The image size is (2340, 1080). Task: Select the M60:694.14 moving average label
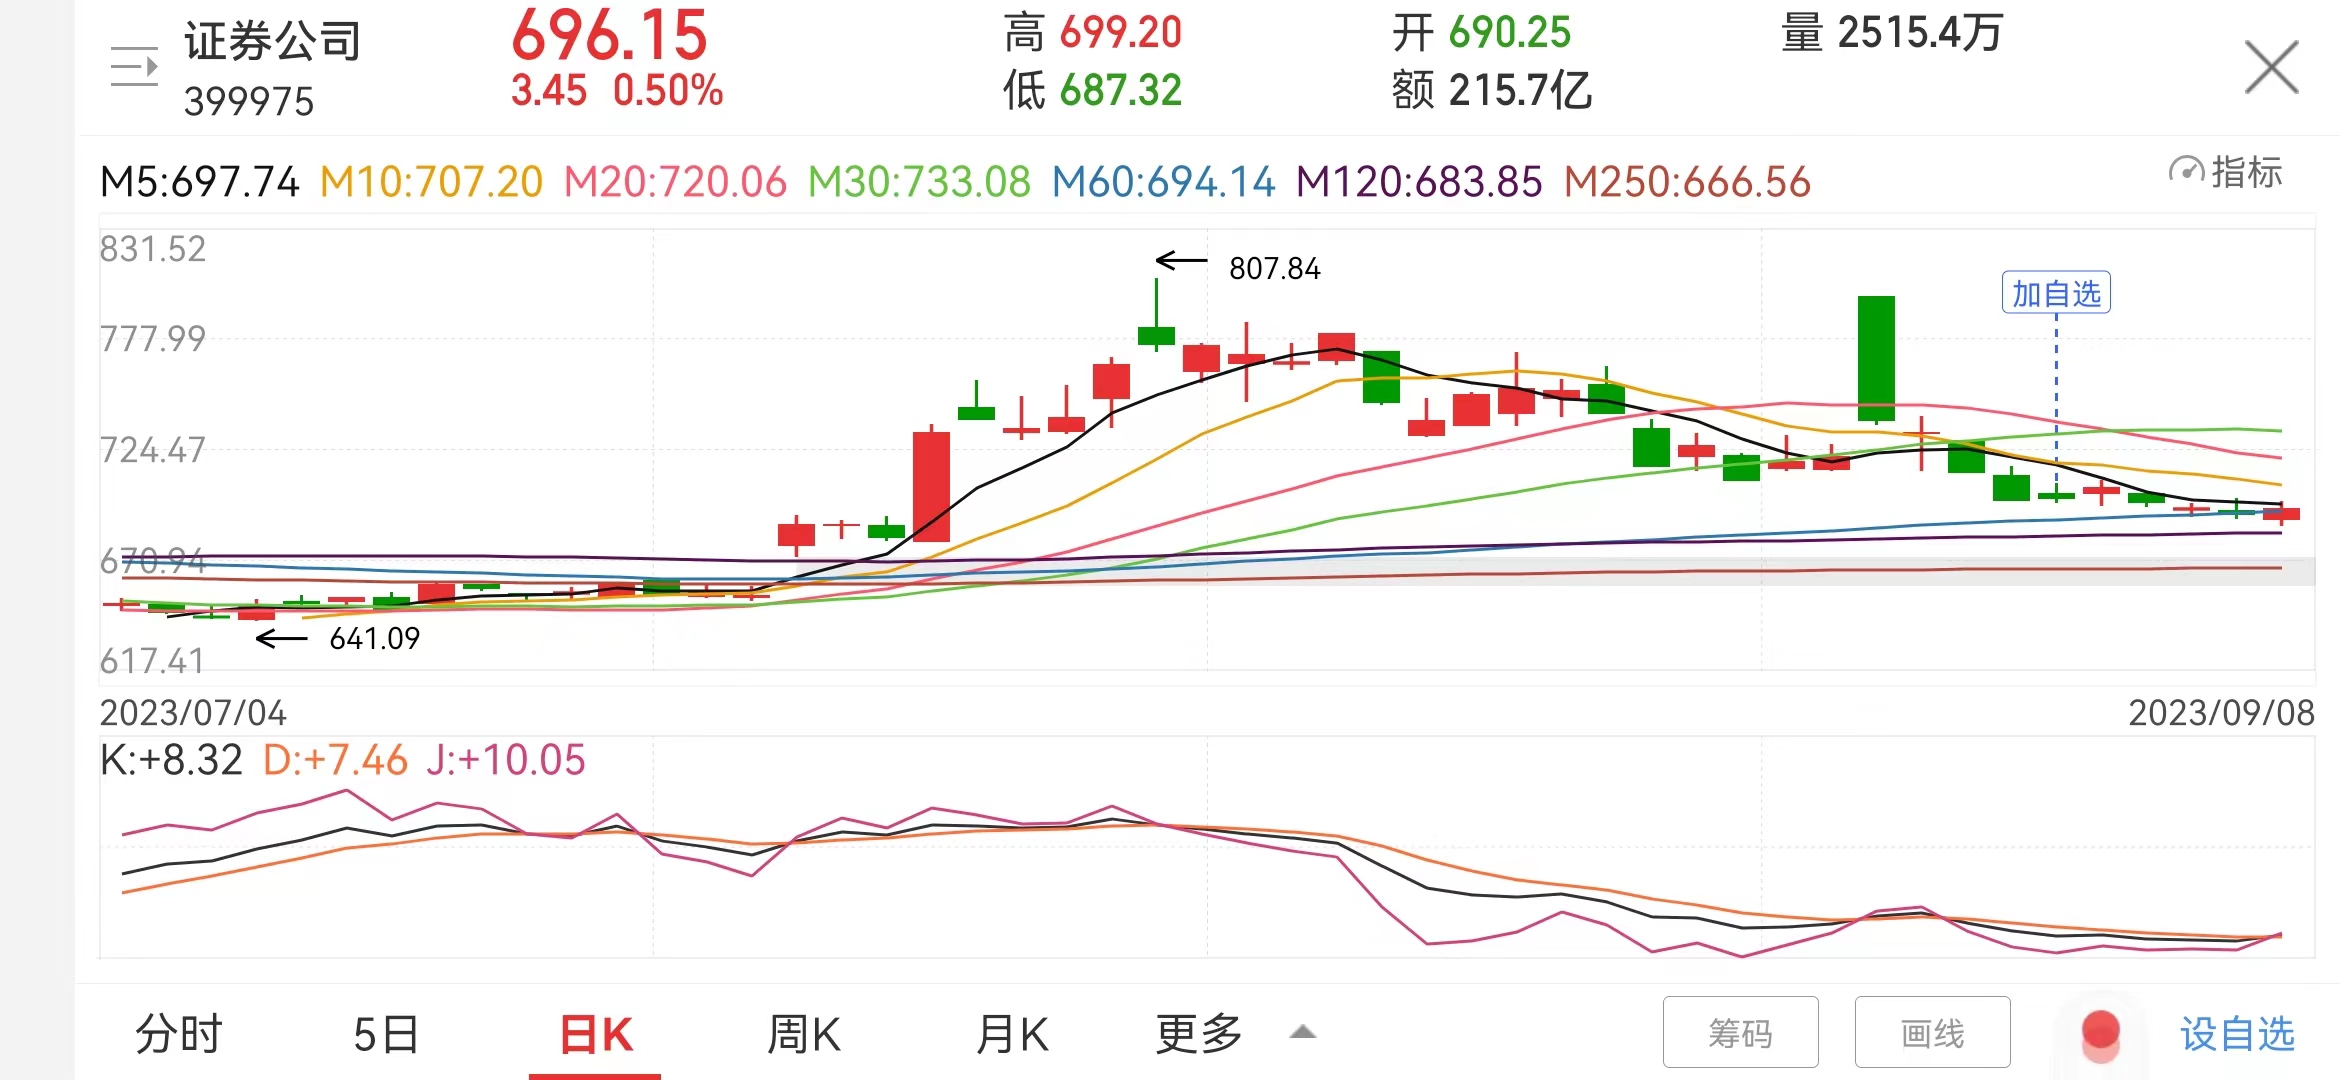1163,182
